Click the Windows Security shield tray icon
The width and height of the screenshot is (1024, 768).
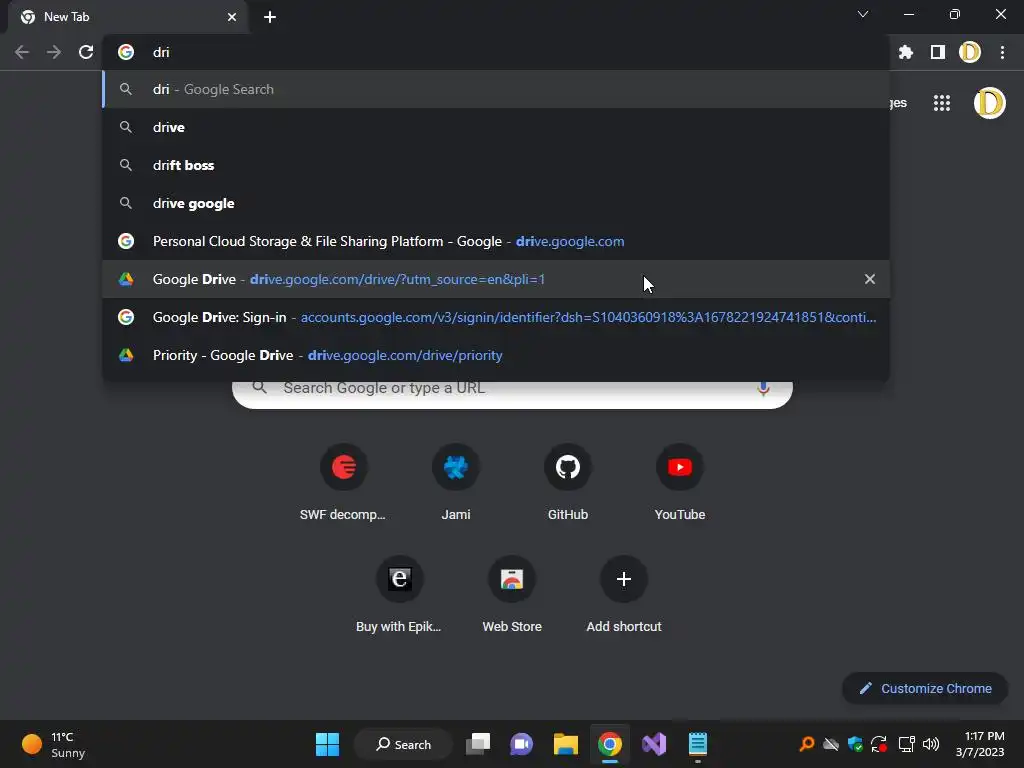point(855,744)
